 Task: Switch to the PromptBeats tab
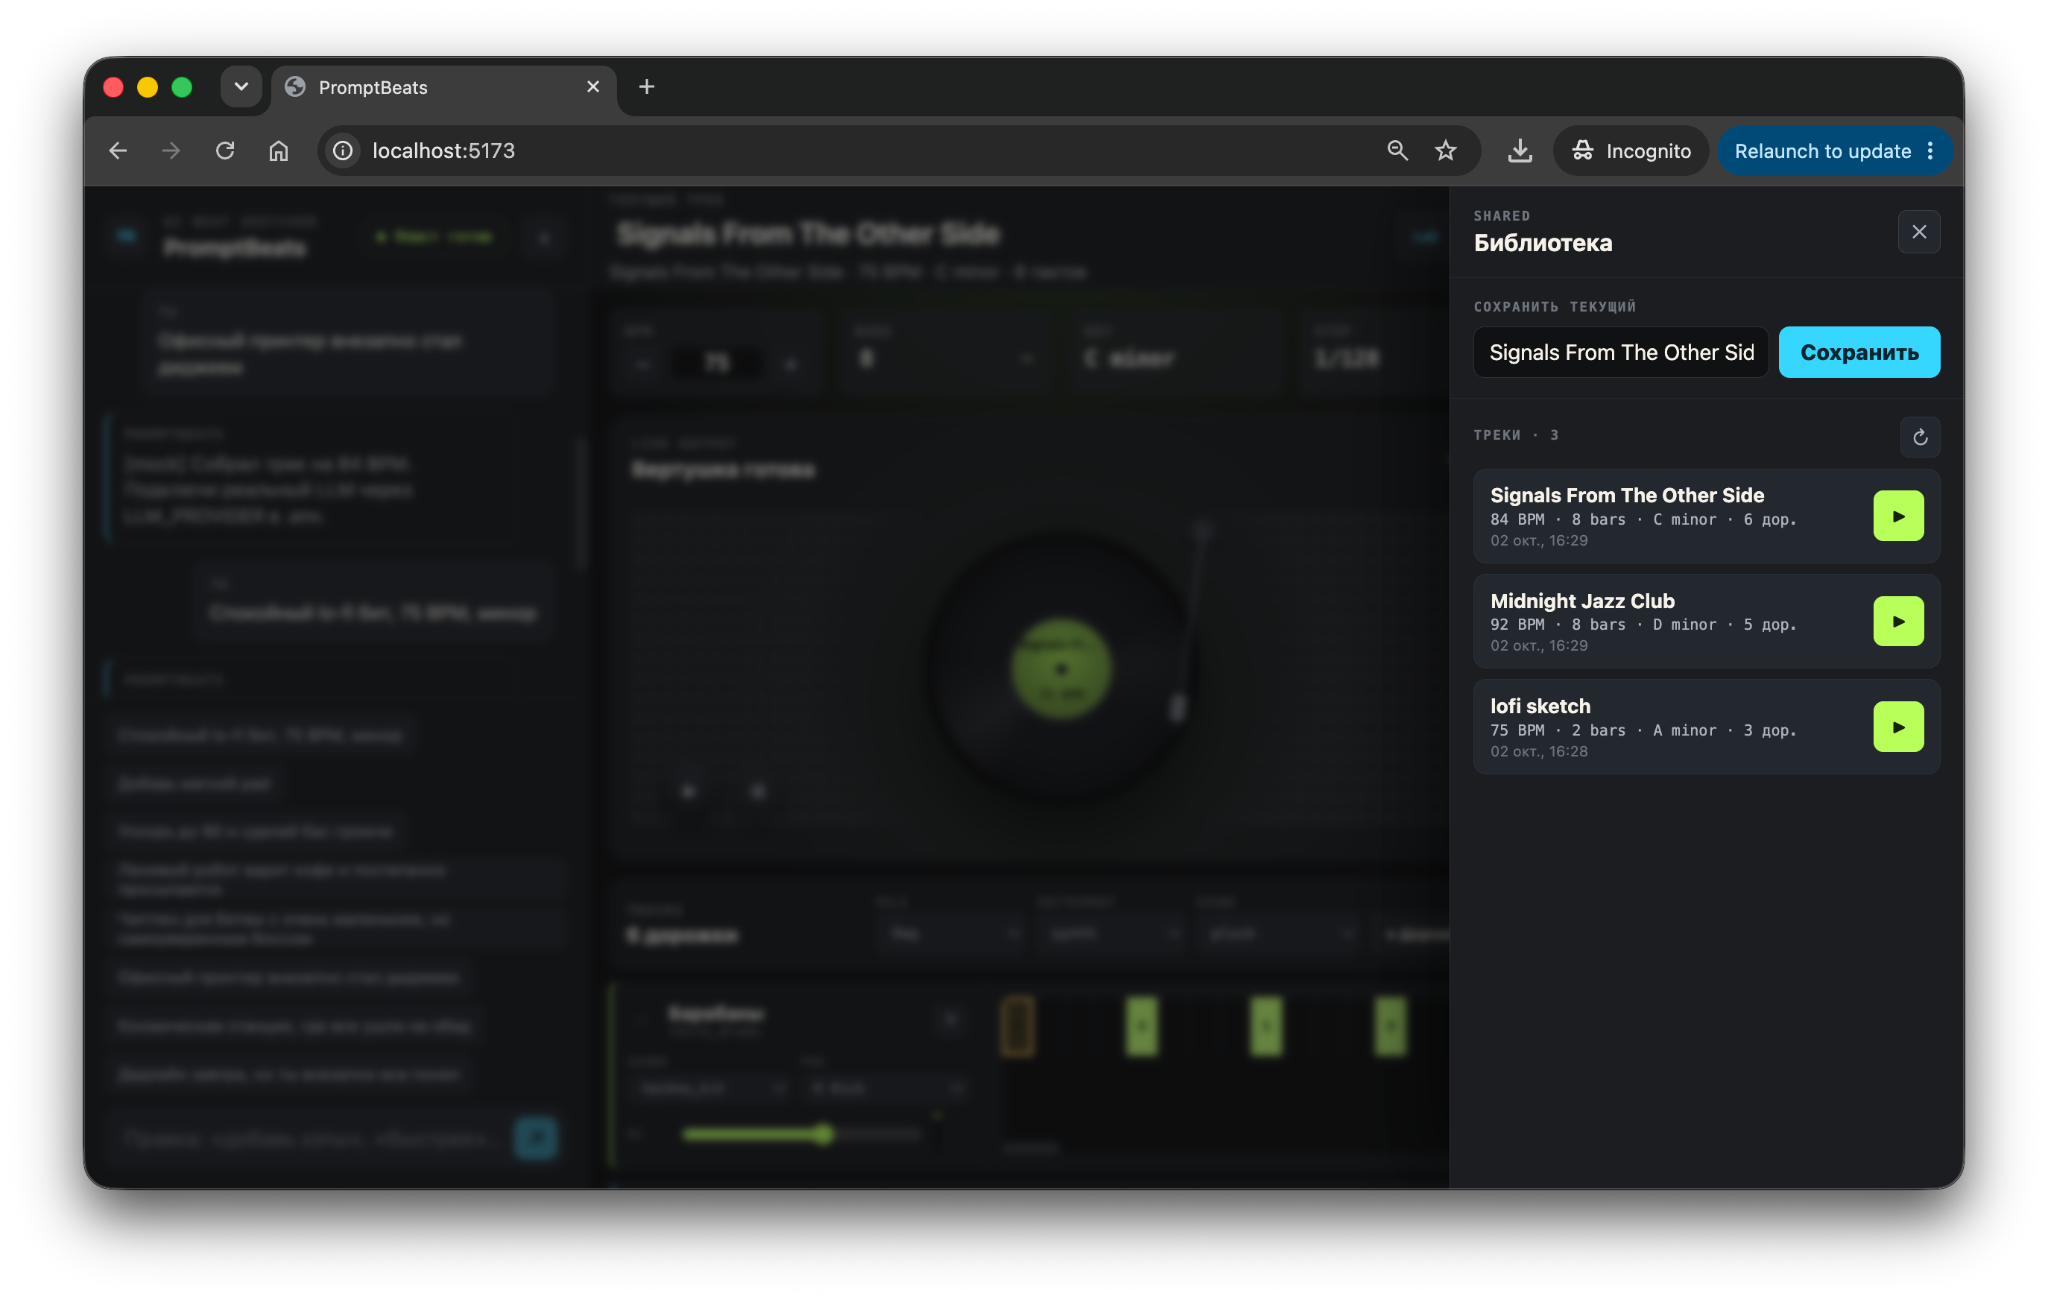tap(444, 88)
